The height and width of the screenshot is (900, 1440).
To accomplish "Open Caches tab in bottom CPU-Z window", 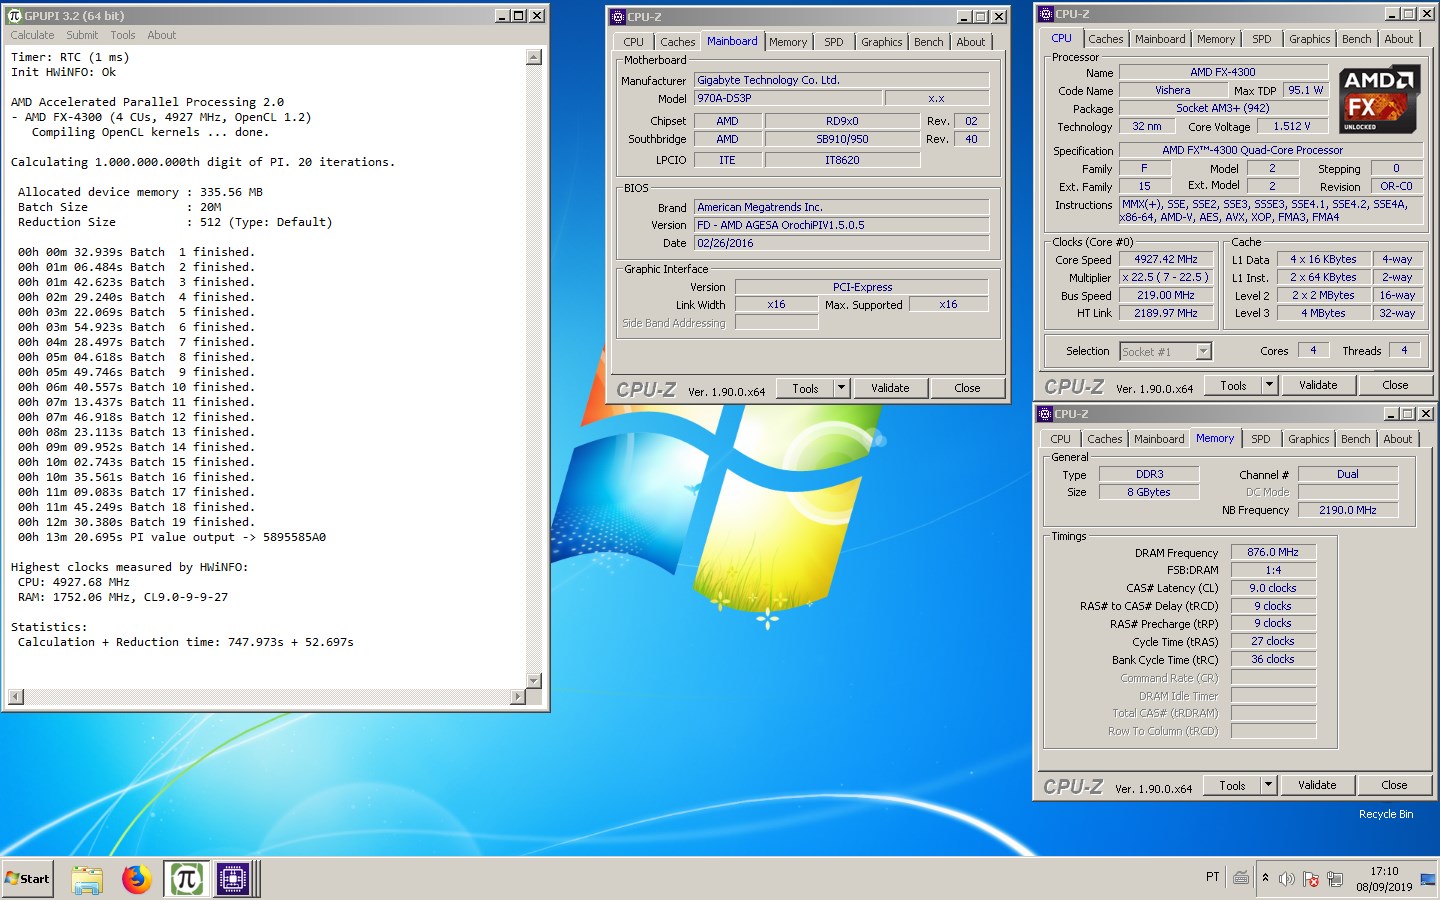I will [x=1105, y=439].
